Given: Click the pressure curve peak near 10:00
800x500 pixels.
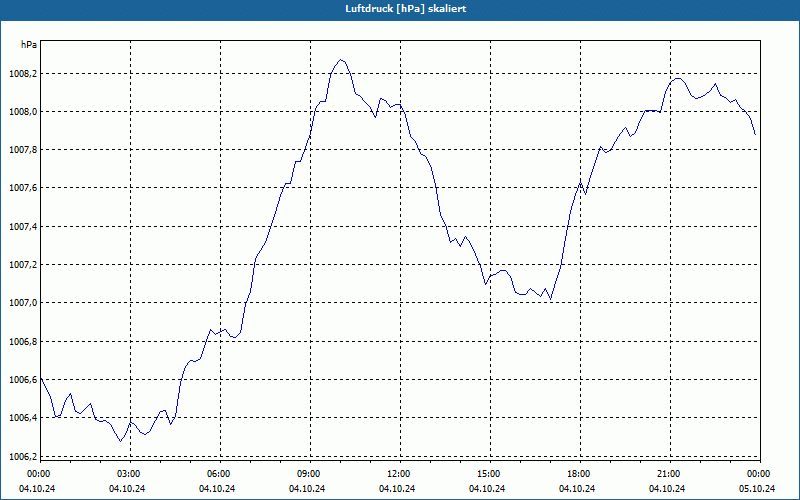Looking at the screenshot, I should tap(341, 60).
